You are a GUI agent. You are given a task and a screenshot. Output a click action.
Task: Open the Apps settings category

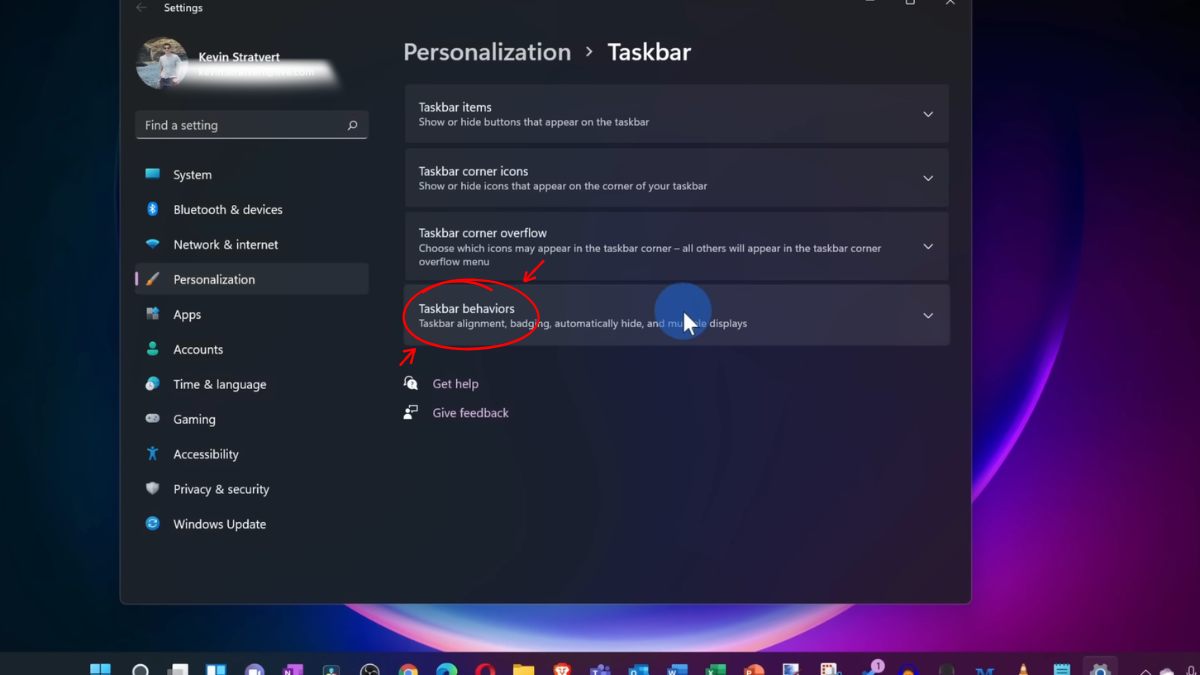(x=252, y=314)
